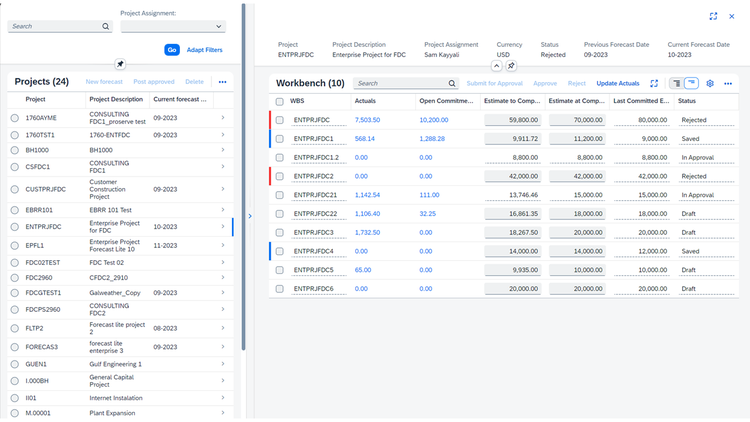Click Workbench search magnifier icon
750x422 pixels.
(452, 83)
